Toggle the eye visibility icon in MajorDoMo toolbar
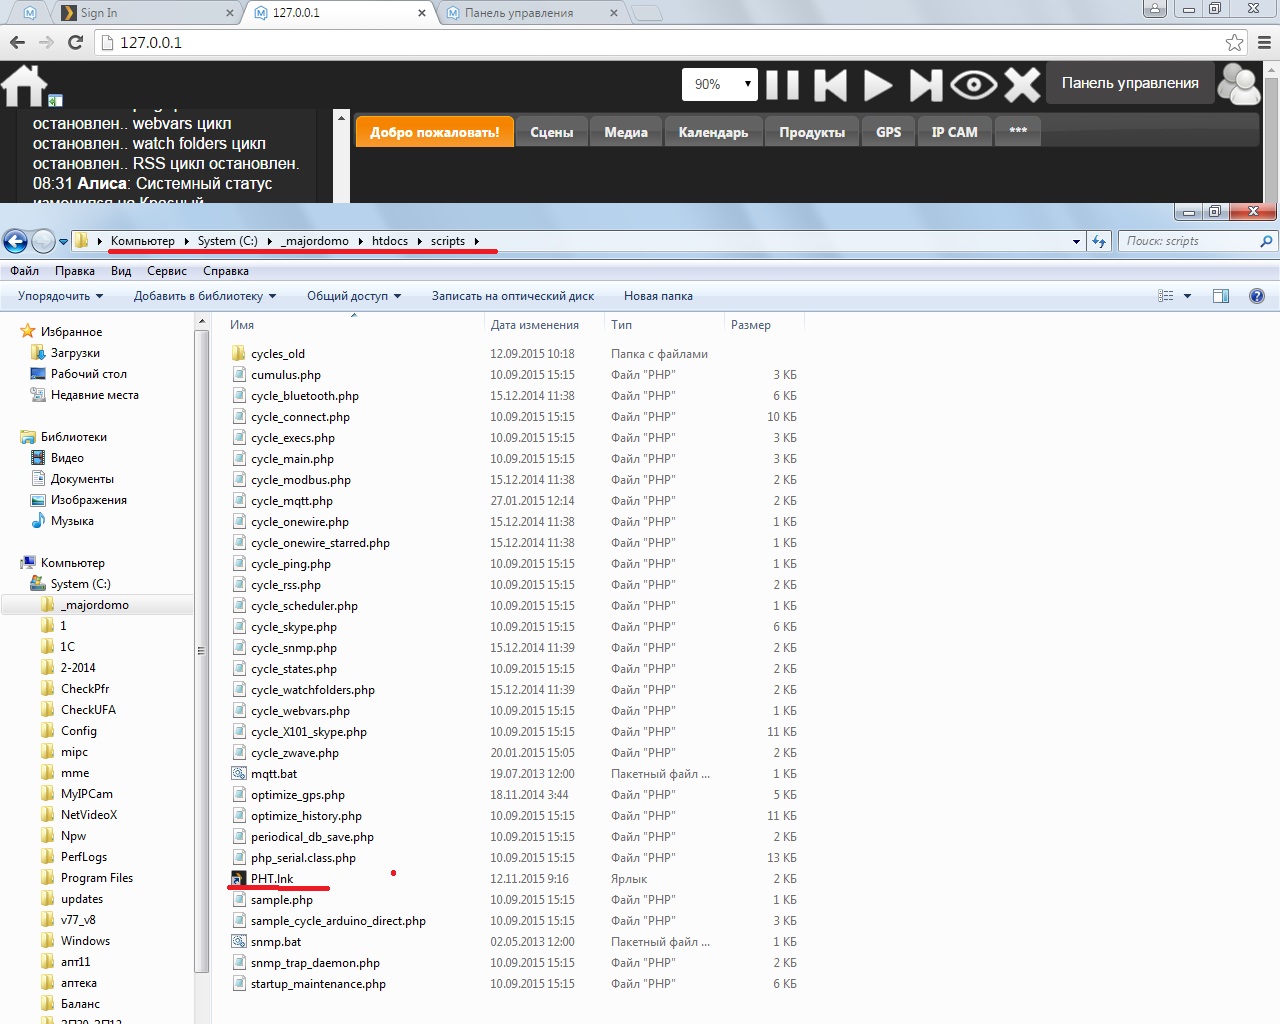The height and width of the screenshot is (1024, 1280). pos(973,84)
